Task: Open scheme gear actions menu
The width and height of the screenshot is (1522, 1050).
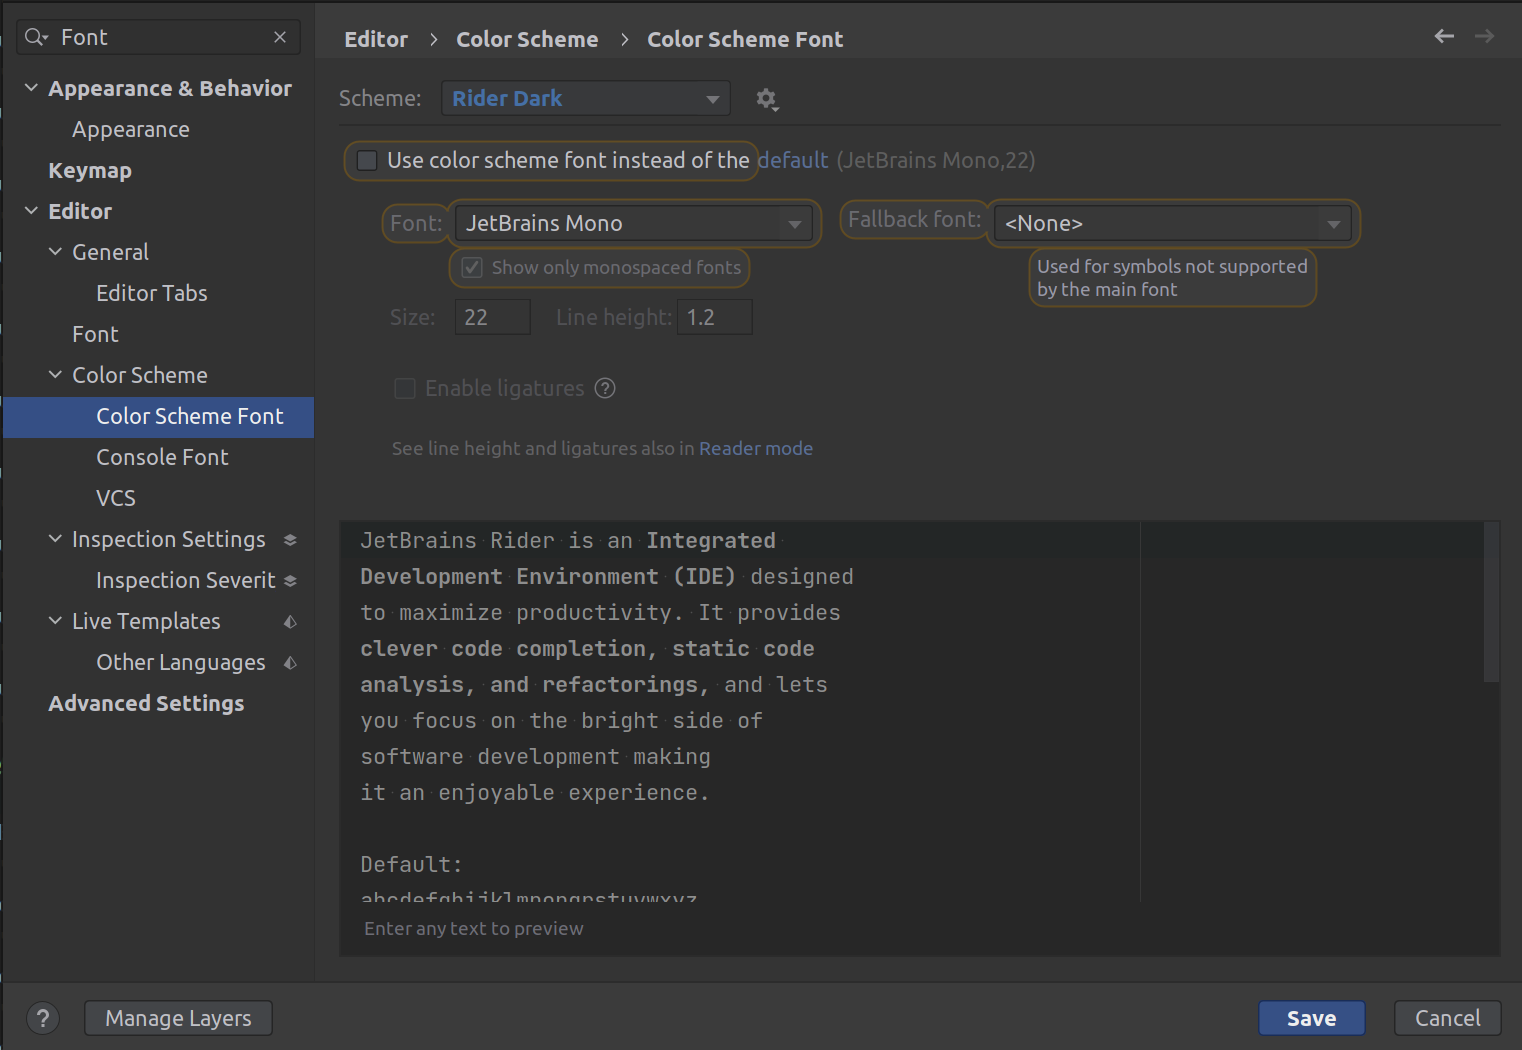Action: 766,99
